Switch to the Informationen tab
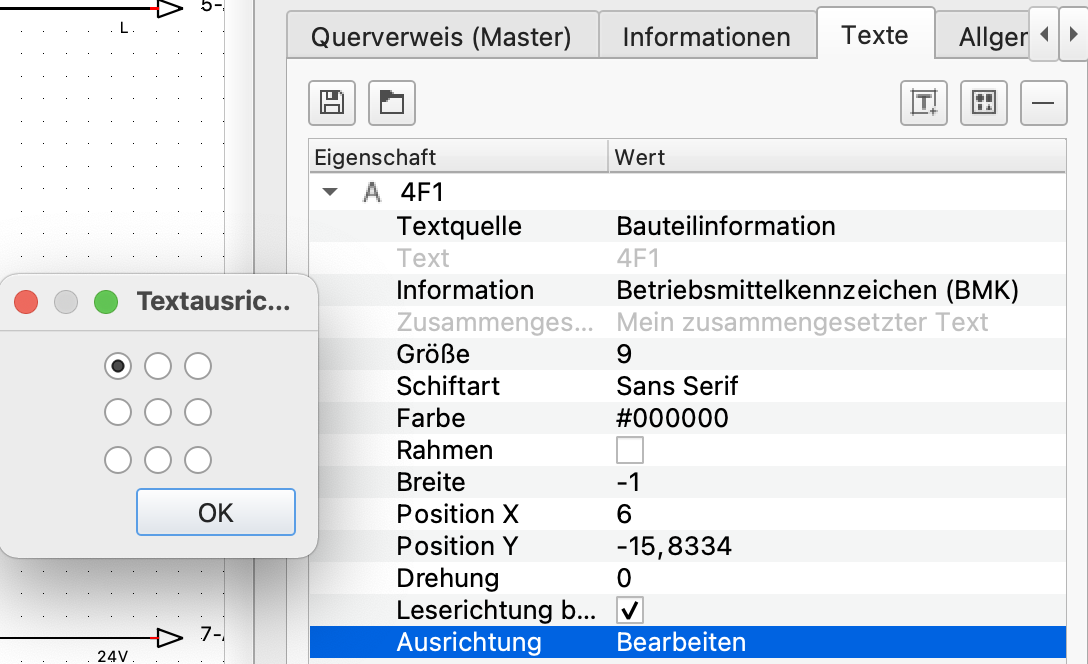Image resolution: width=1088 pixels, height=664 pixels. (x=706, y=36)
